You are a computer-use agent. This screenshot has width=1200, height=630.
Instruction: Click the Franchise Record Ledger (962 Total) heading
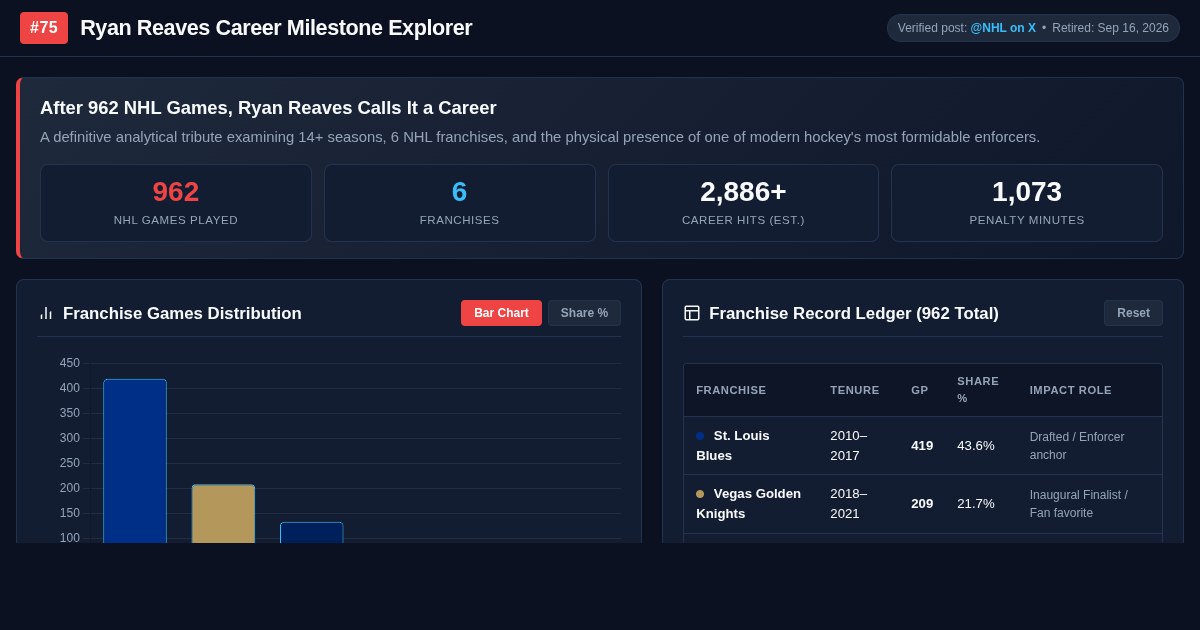[x=854, y=314]
